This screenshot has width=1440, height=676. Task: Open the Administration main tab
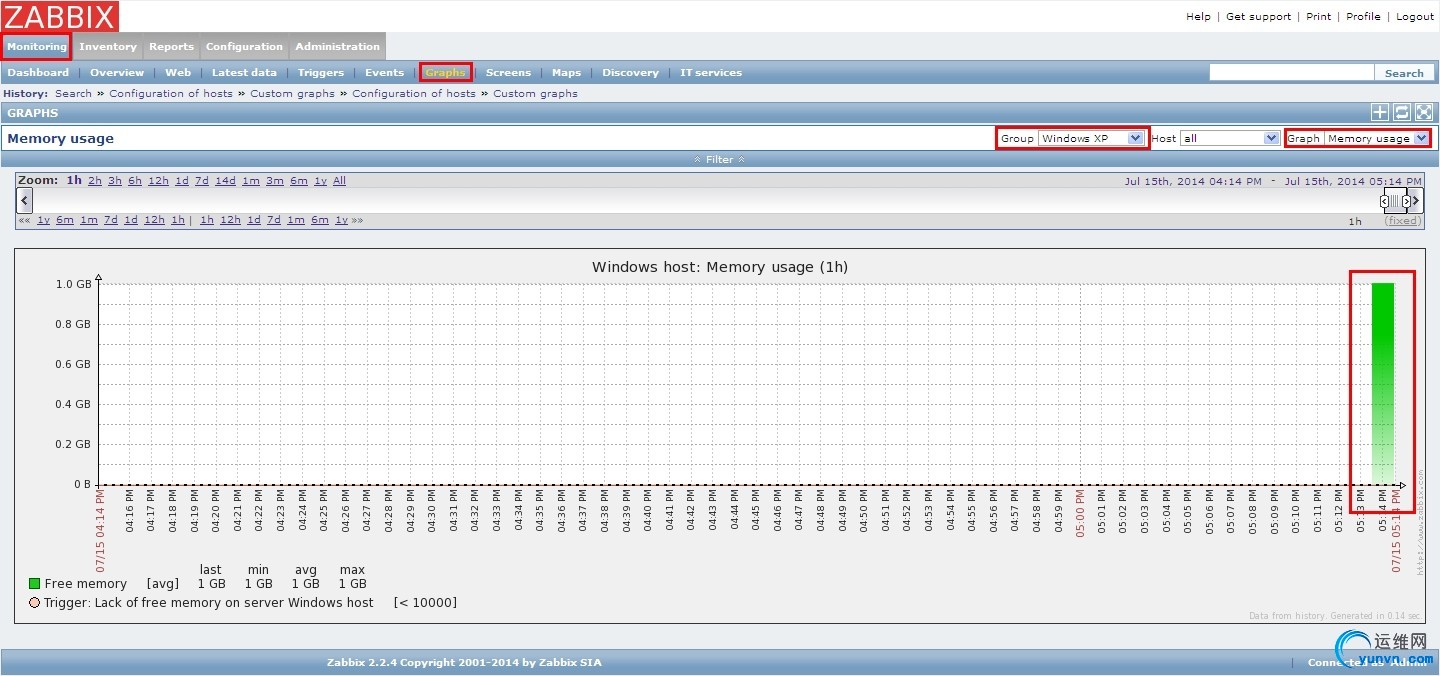point(337,46)
